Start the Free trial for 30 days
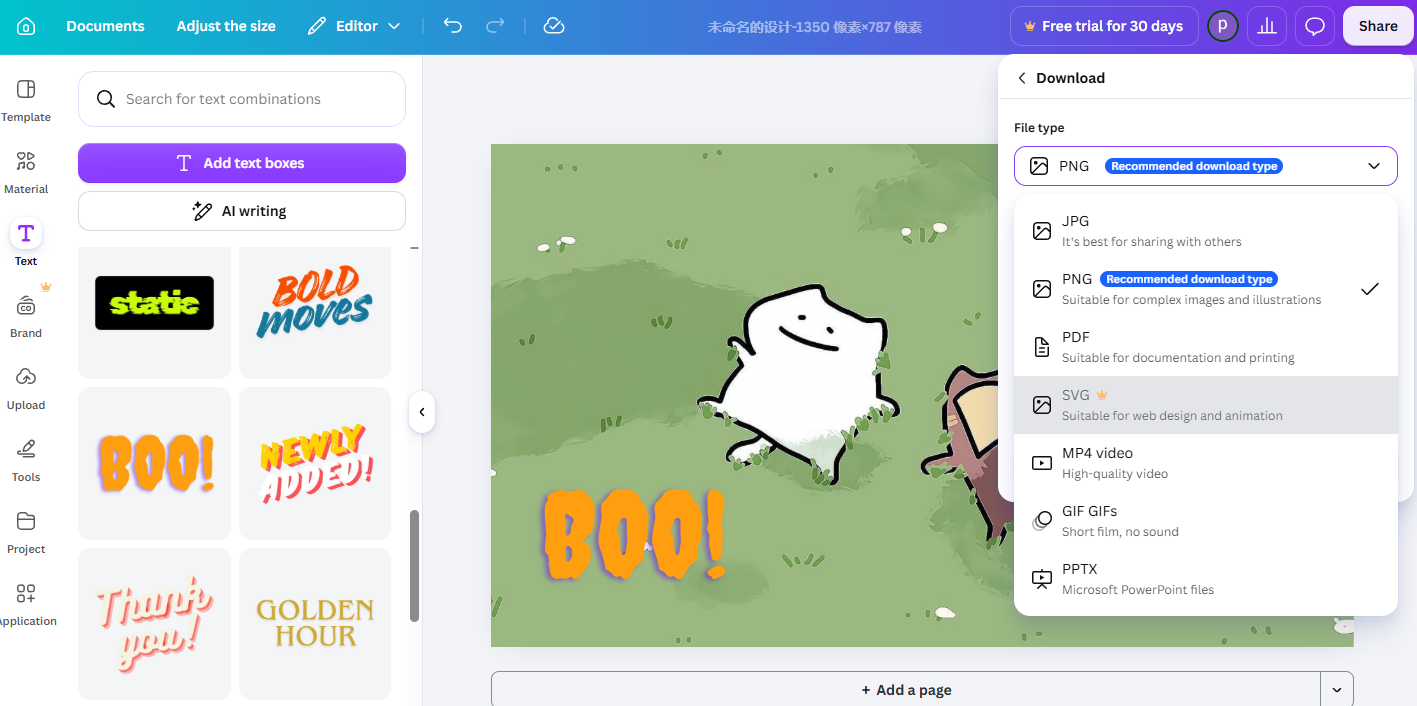This screenshot has width=1417, height=706. click(x=1103, y=26)
